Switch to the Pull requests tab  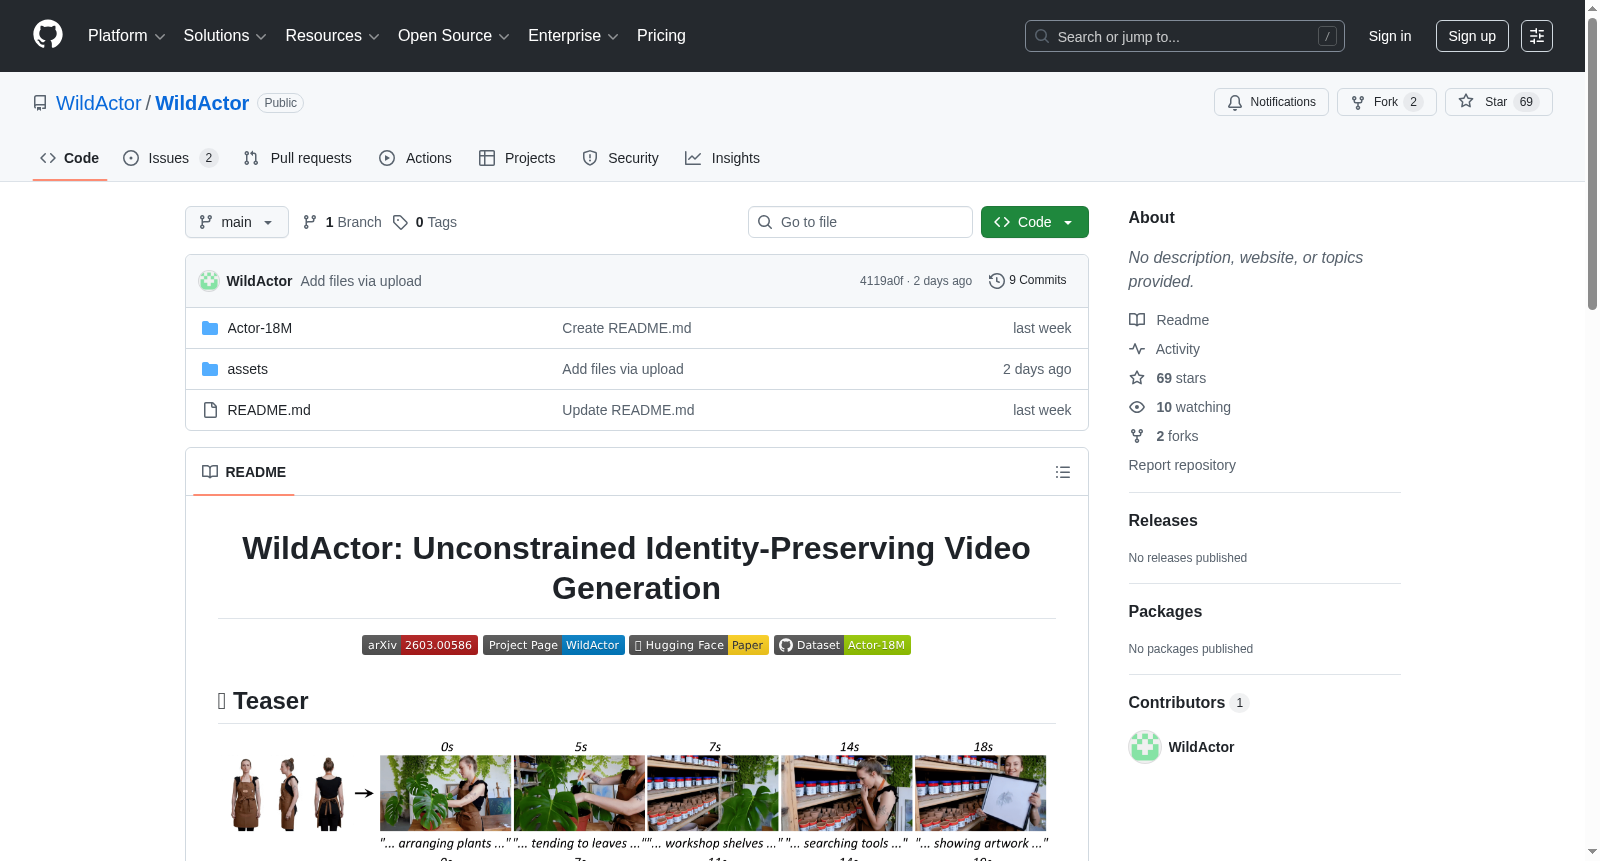click(x=298, y=158)
